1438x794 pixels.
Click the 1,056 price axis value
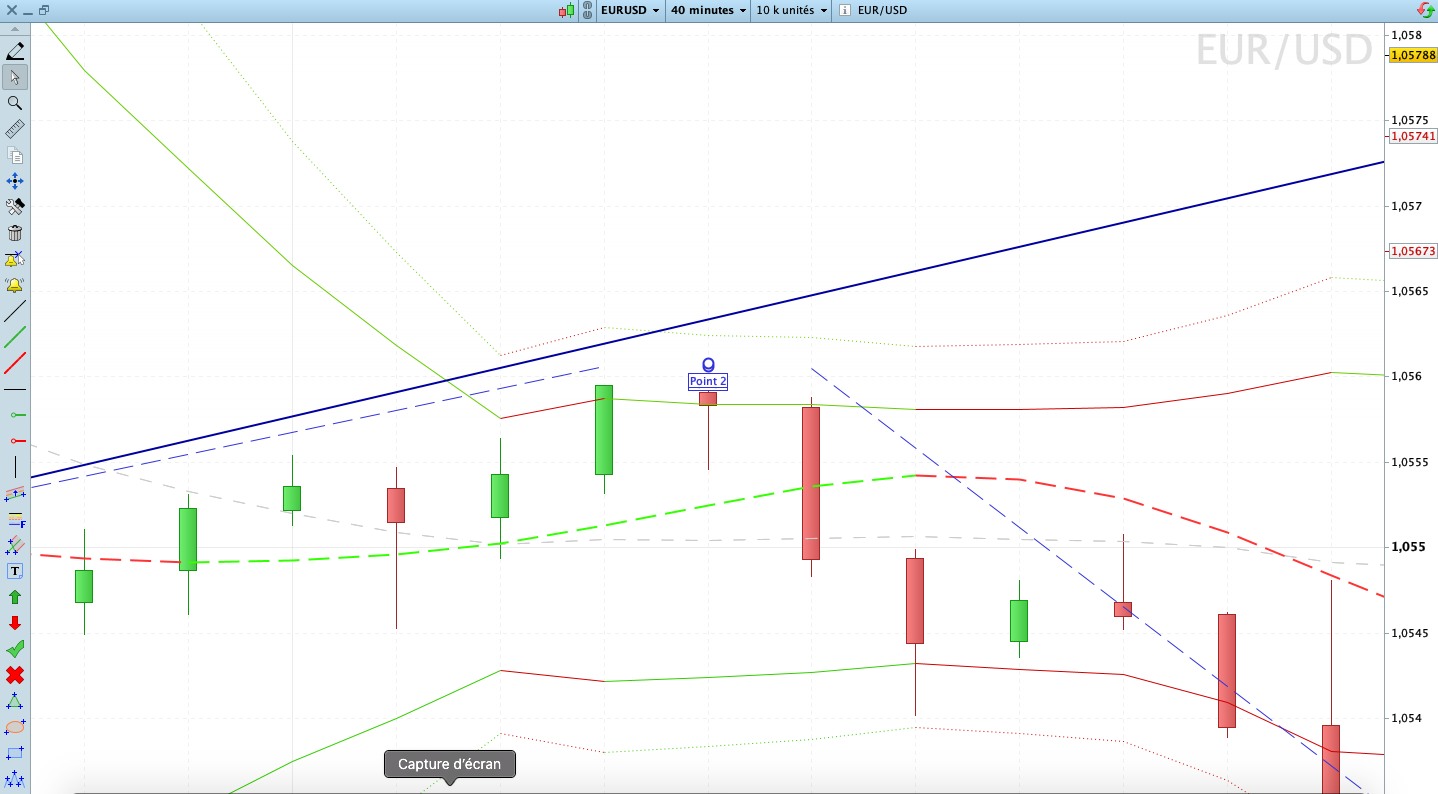[1407, 377]
